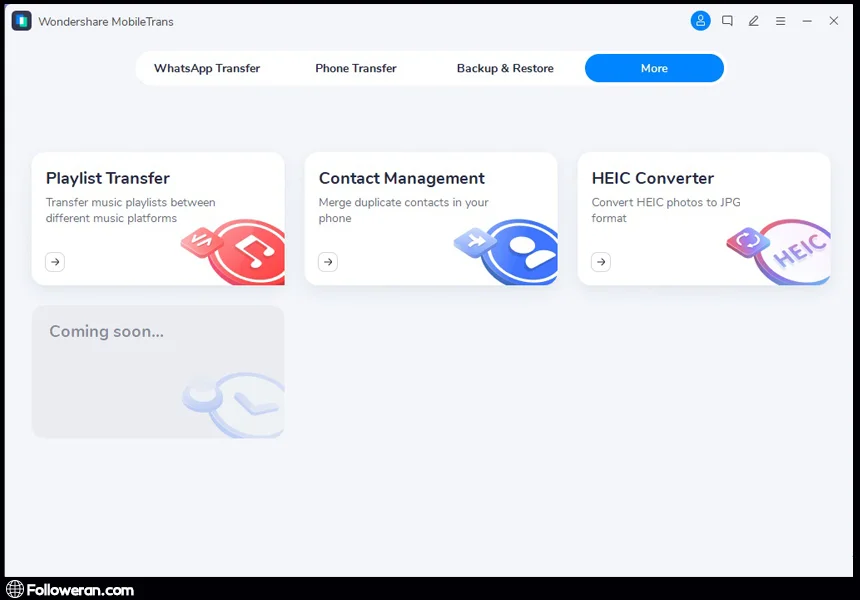Click the arrow button under Playlist Transfer
860x600 pixels.
coord(55,262)
